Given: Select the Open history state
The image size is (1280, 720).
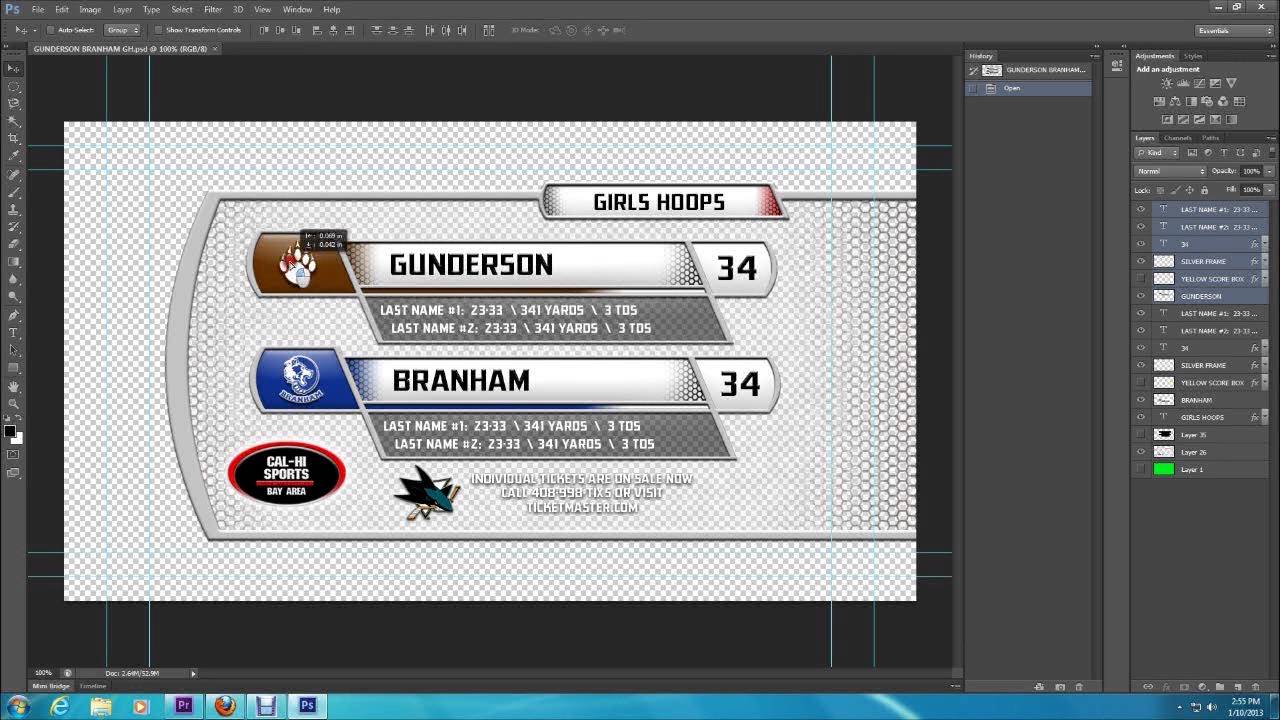Looking at the screenshot, I should (x=1028, y=88).
